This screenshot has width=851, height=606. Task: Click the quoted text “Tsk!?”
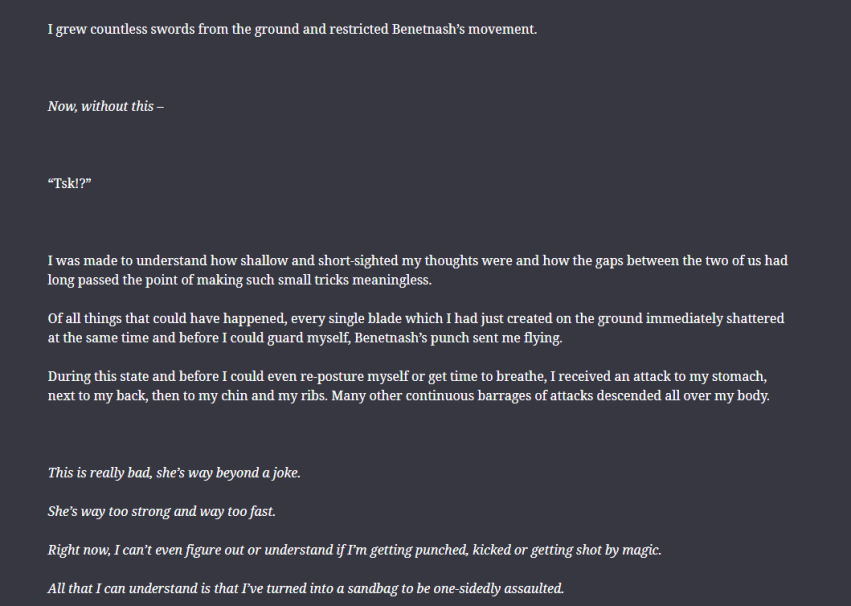click(x=69, y=183)
